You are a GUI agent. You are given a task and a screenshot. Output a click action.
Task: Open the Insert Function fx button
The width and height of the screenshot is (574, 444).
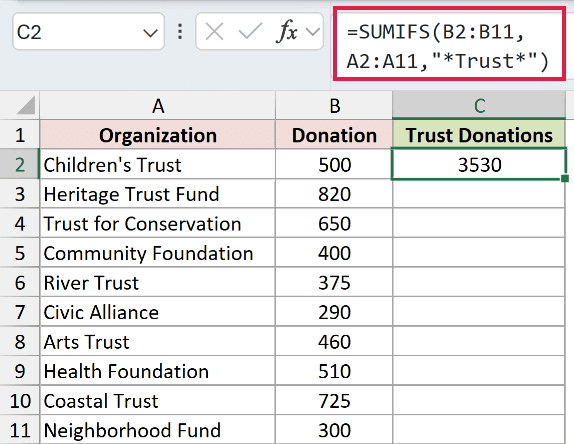(286, 31)
